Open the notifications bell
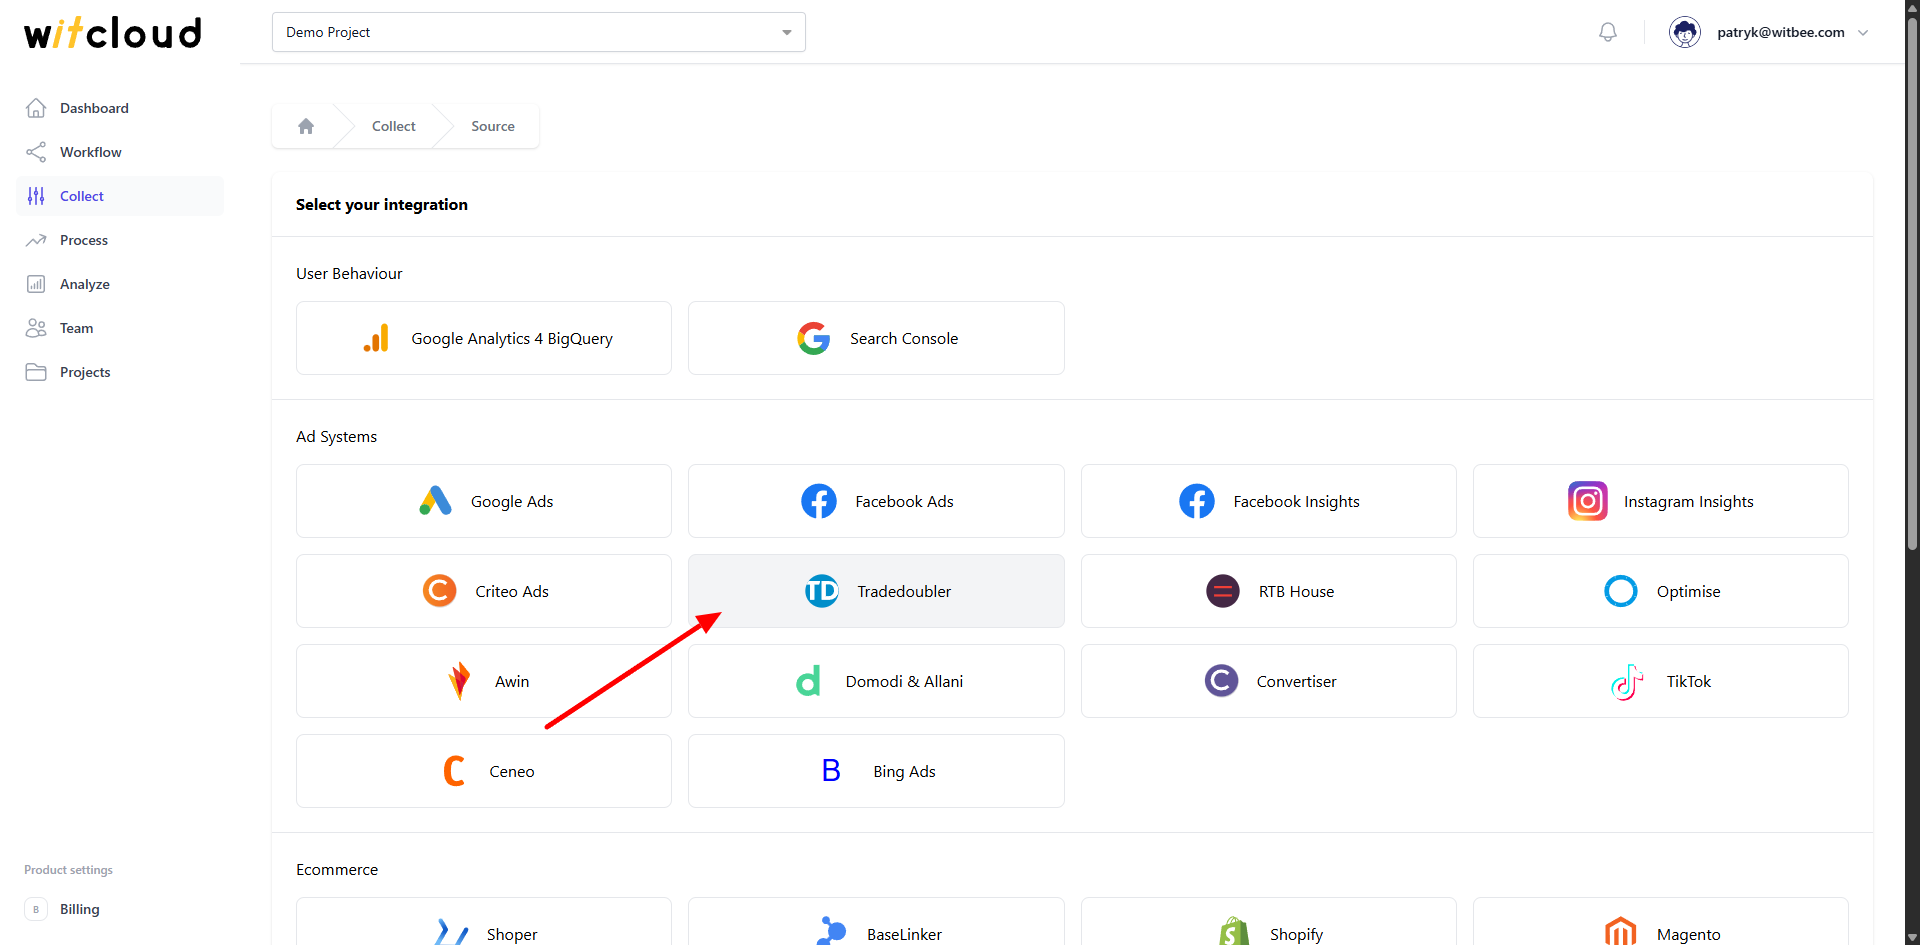Viewport: 1920px width, 945px height. point(1608,32)
